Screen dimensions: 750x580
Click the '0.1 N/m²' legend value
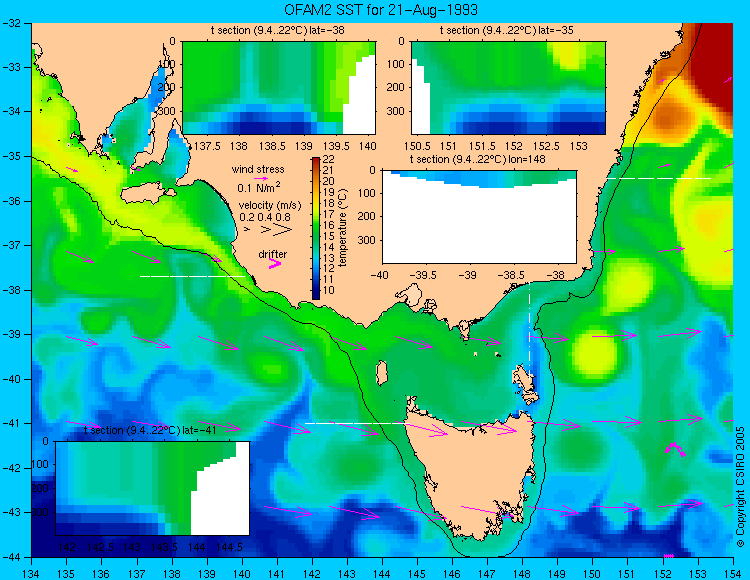(x=259, y=187)
